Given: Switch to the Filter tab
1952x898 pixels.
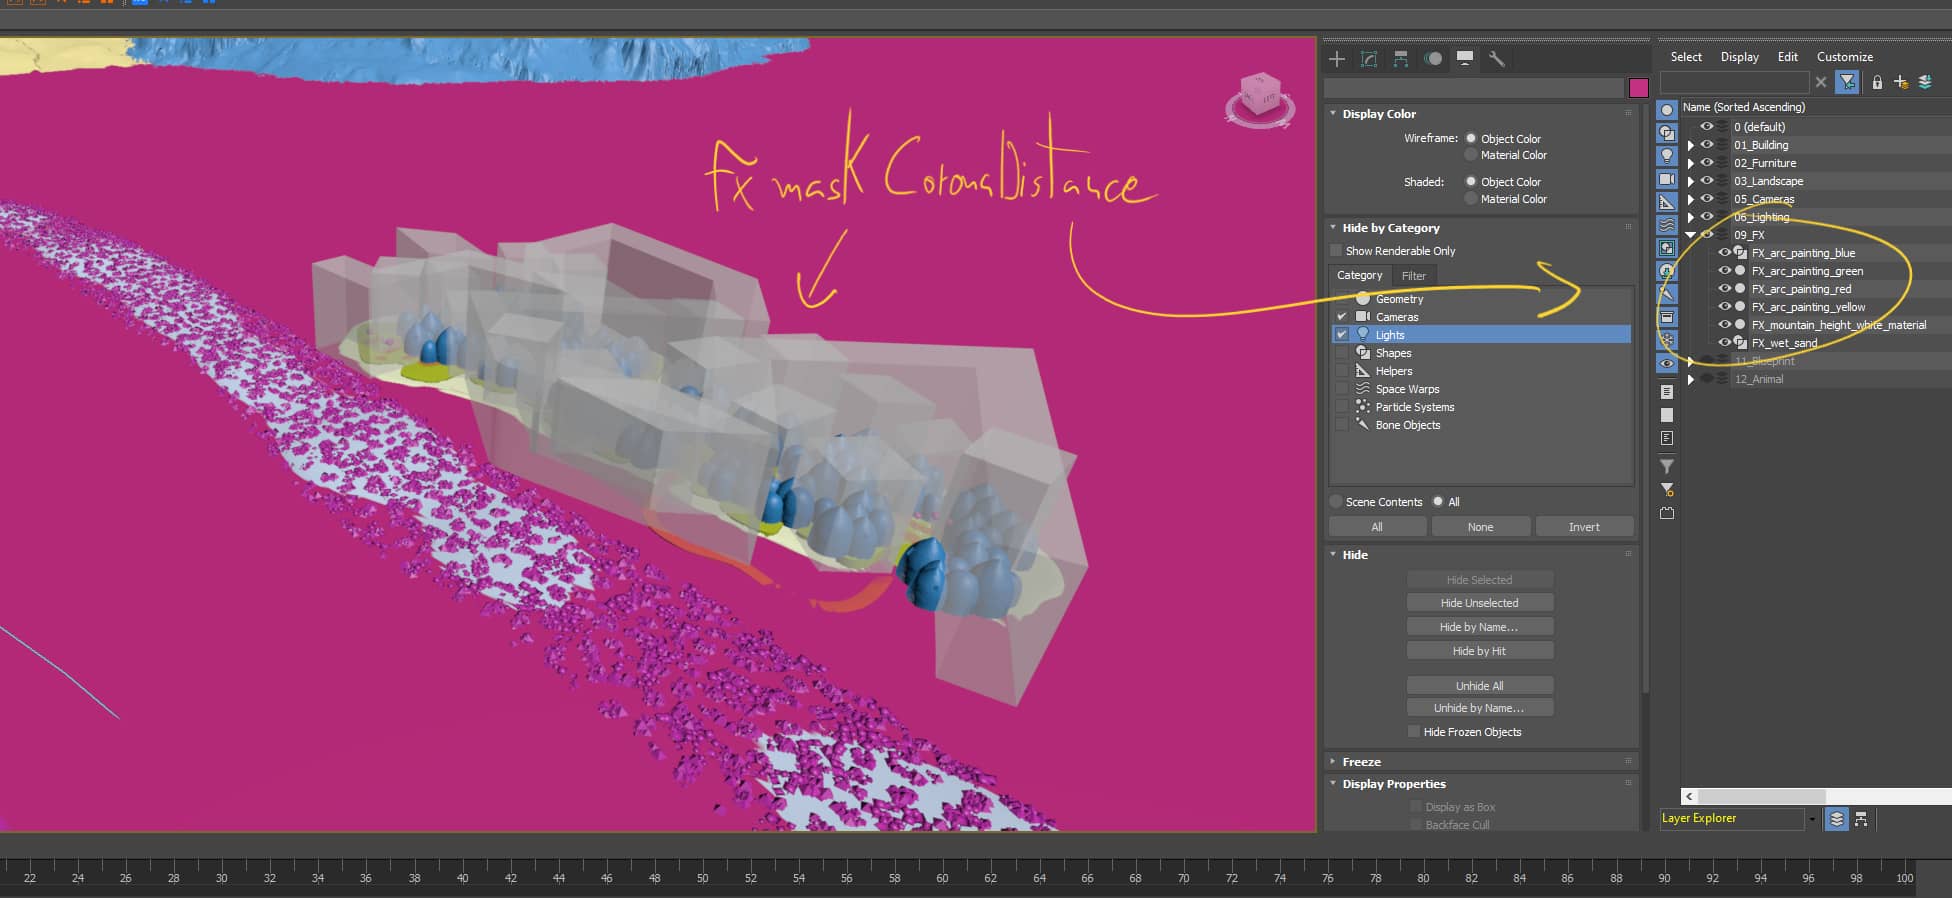Looking at the screenshot, I should (x=1413, y=276).
